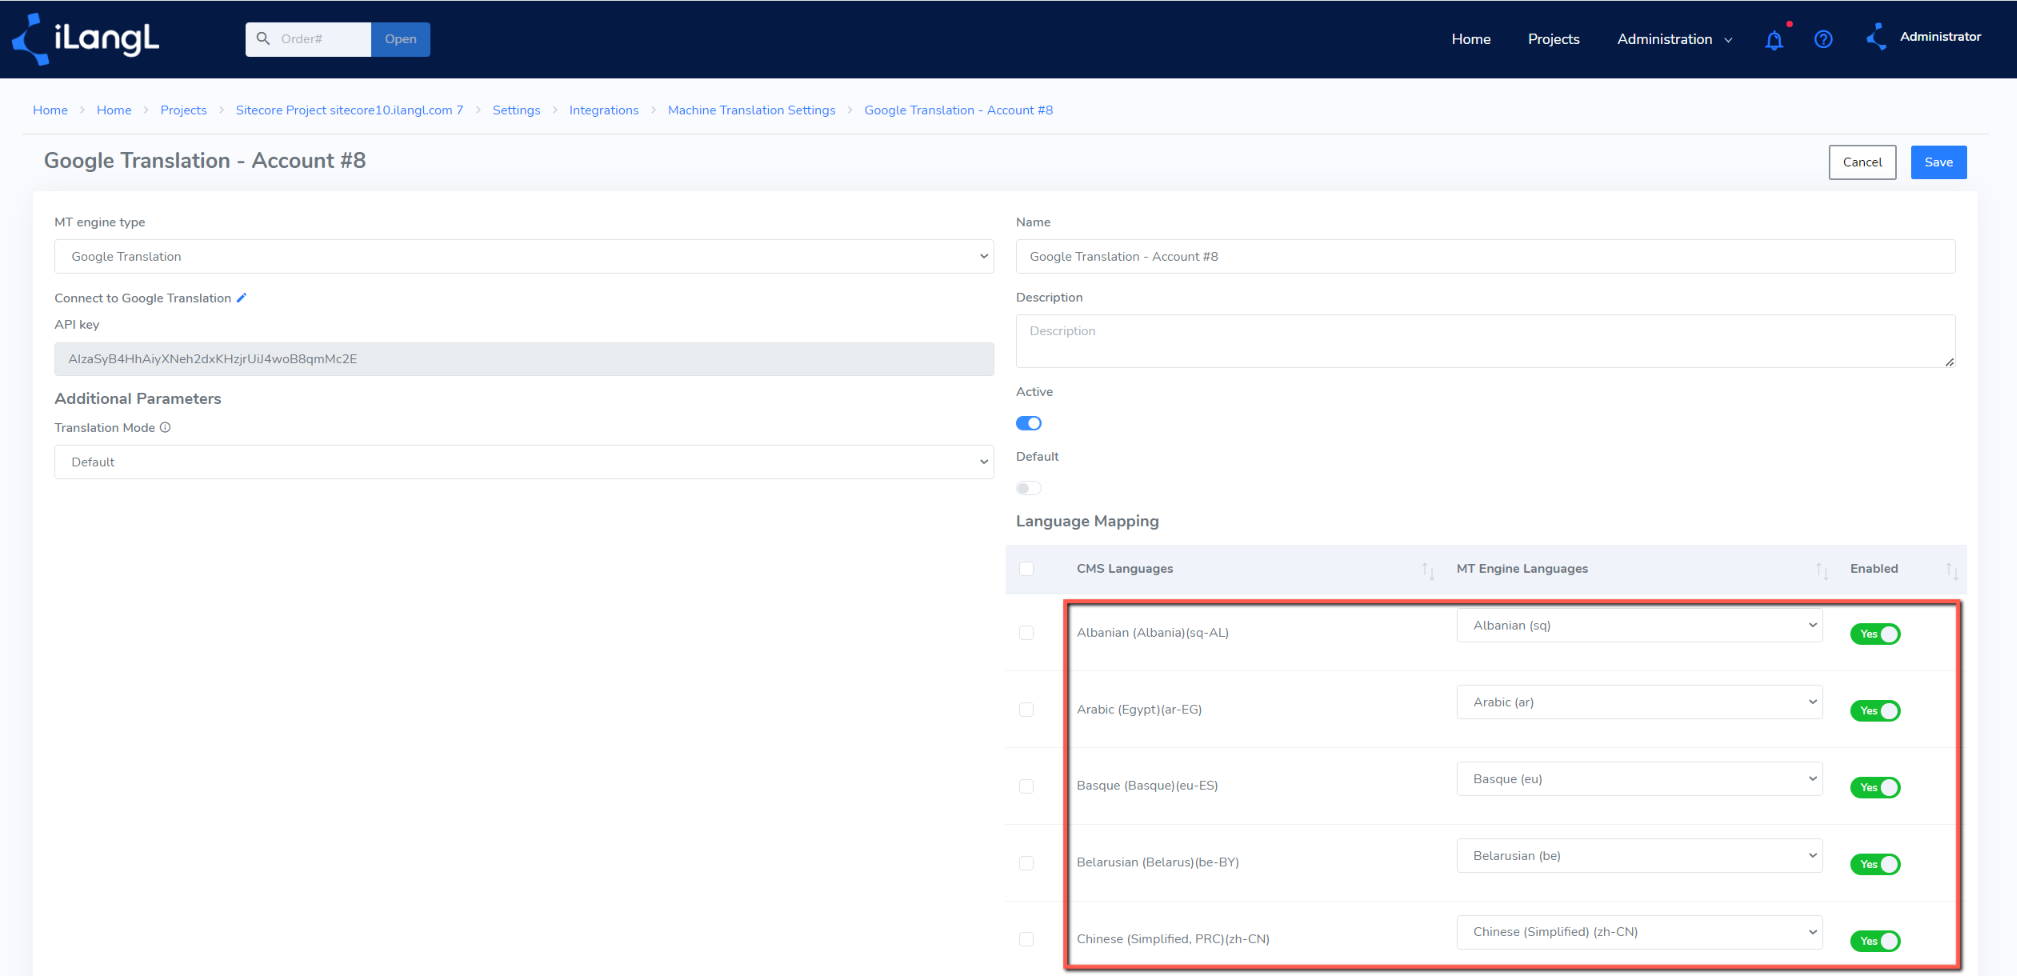The image size is (2017, 976).
Task: Open the notifications bell
Action: tap(1774, 40)
